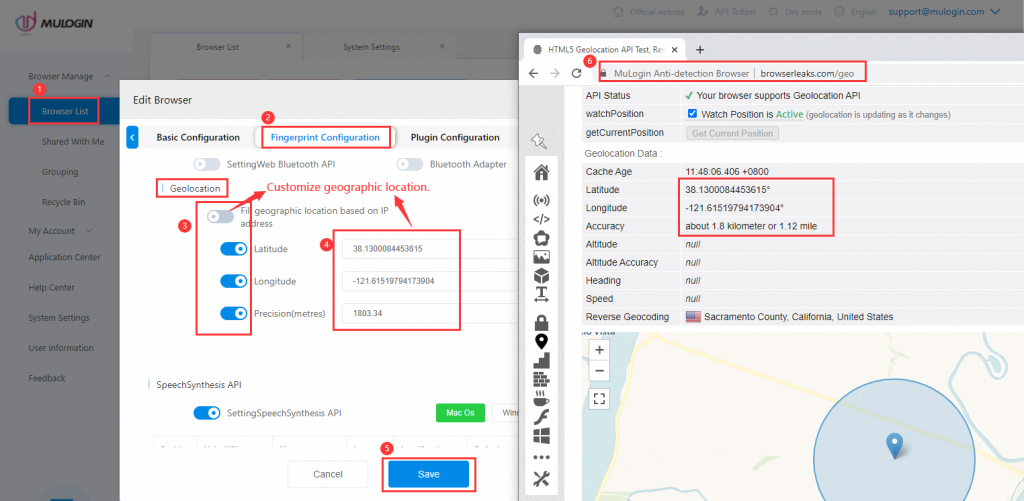This screenshot has height=501, width=1024.
Task: Open the Flash player icon
Action: (541, 416)
